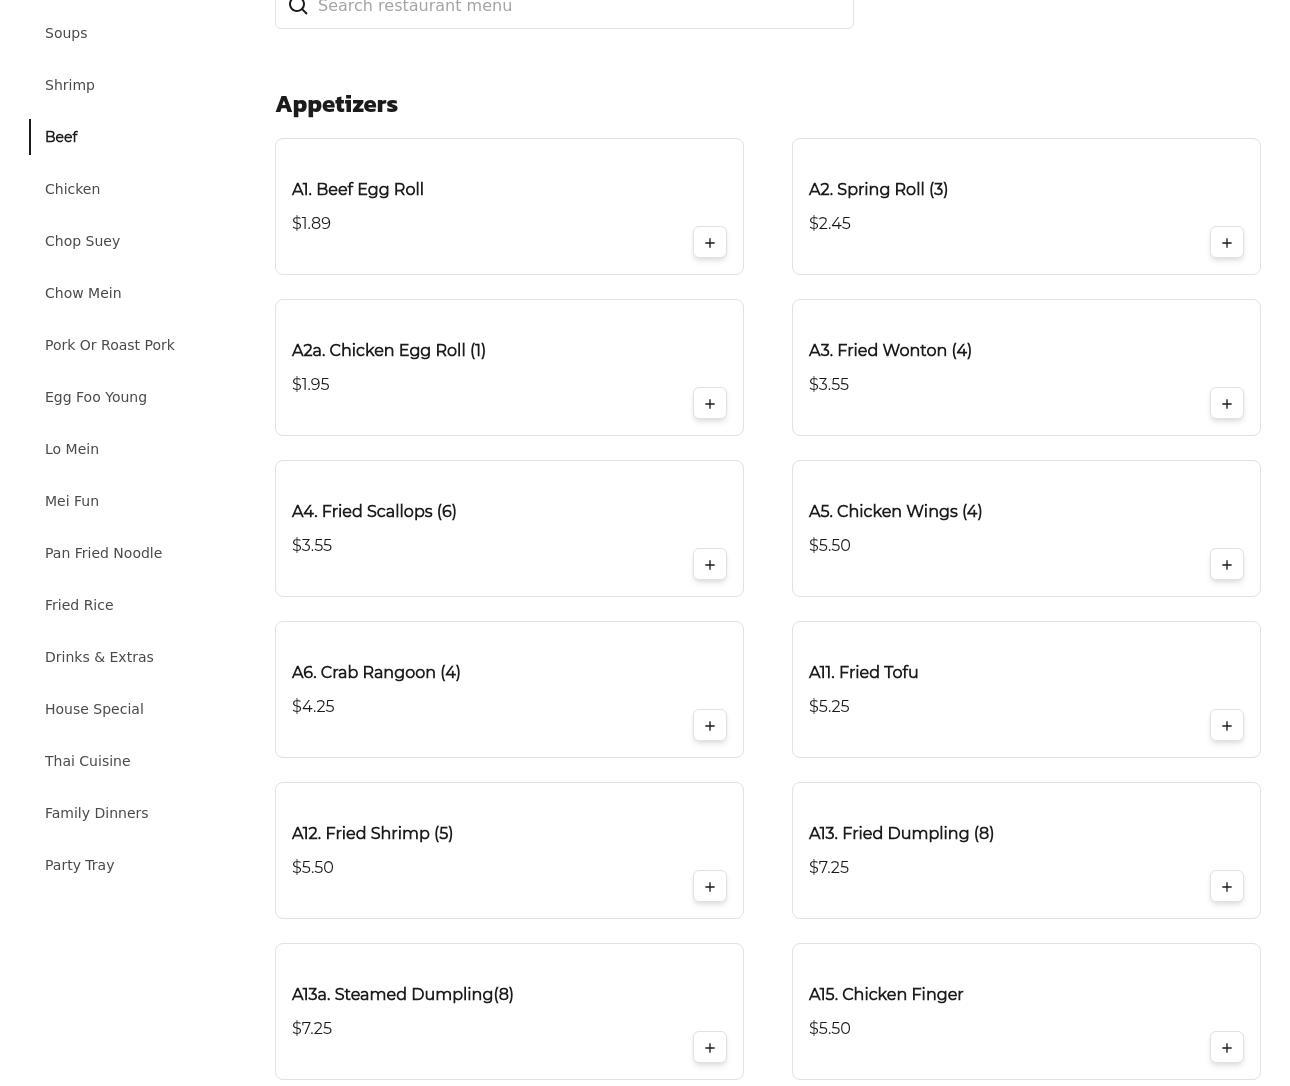
Task: Click plus icon for A6. Crab Rangoon
Action: [710, 726]
